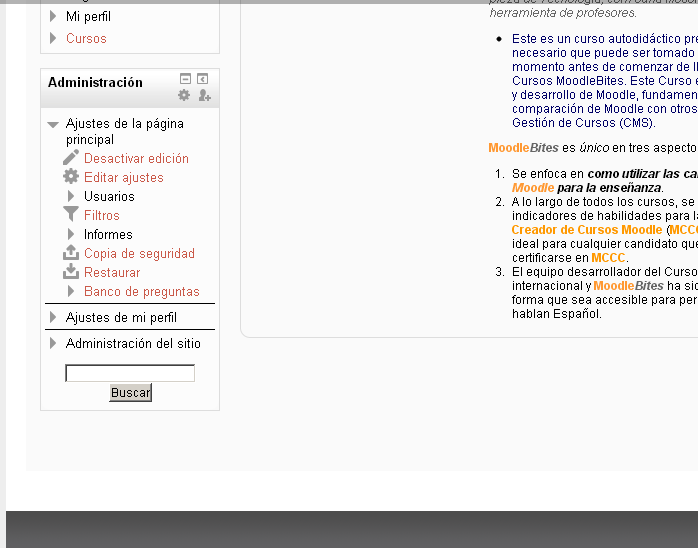
Task: Open Banco de preguntas link
Action: 141,291
